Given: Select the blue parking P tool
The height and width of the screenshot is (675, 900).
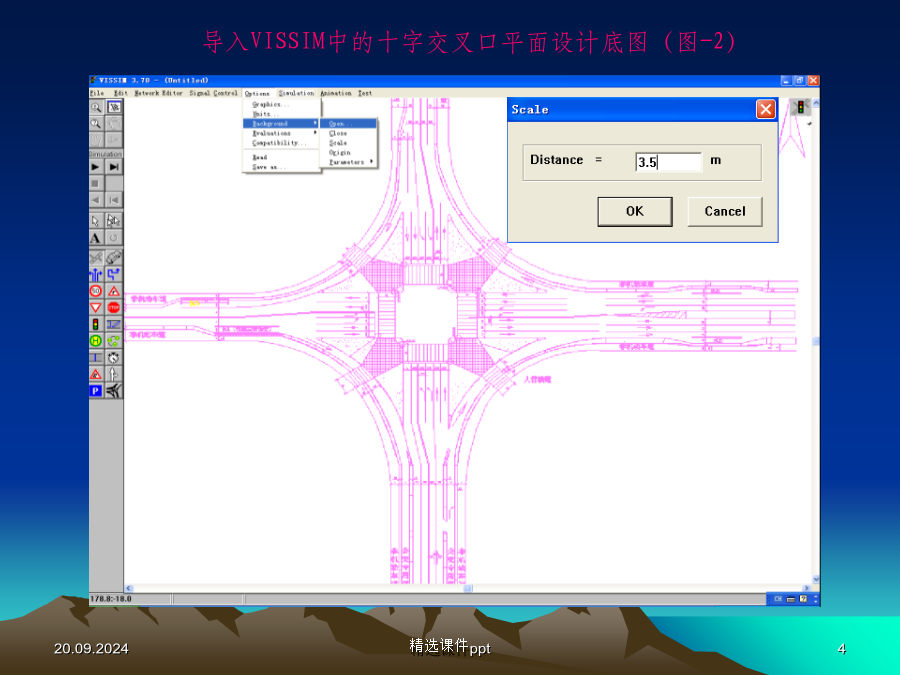Looking at the screenshot, I should tap(96, 391).
